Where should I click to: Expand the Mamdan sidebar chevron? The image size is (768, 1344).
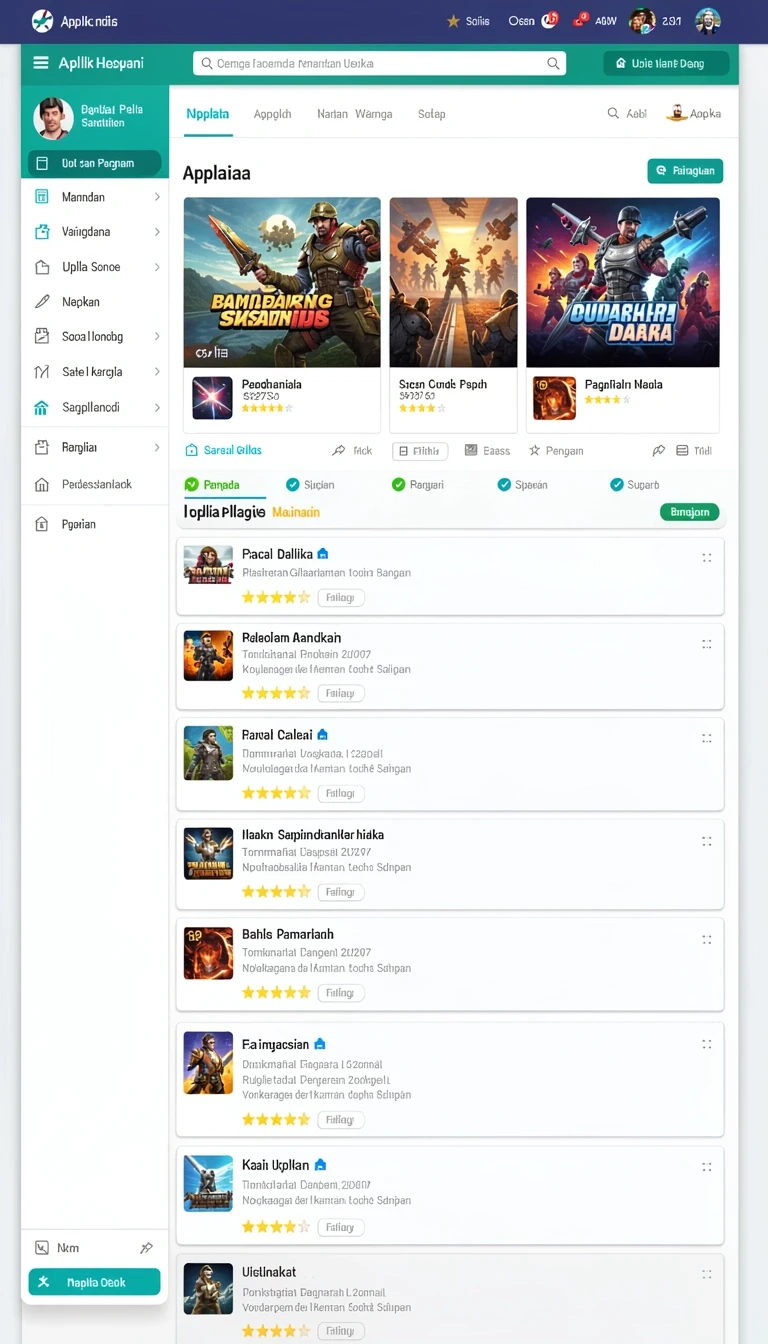click(157, 197)
